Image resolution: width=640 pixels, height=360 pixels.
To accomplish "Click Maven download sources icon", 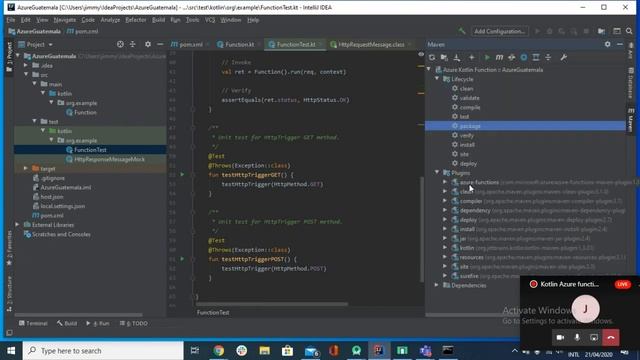I will pos(457,58).
